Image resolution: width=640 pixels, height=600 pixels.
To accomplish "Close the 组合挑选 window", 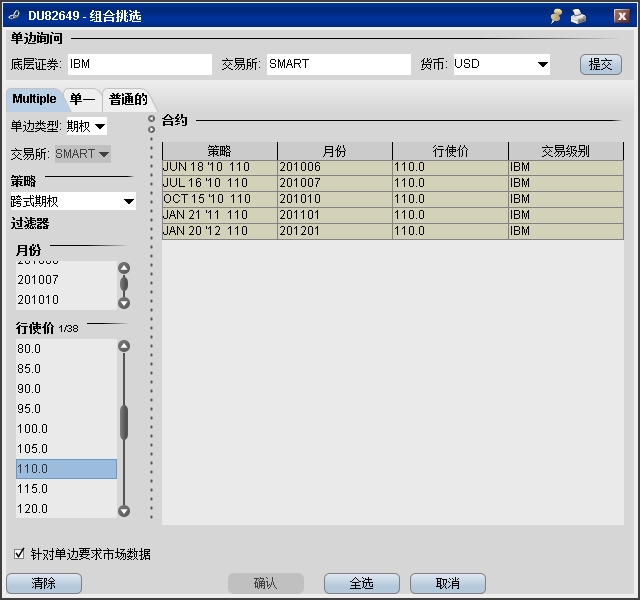I will tap(622, 16).
